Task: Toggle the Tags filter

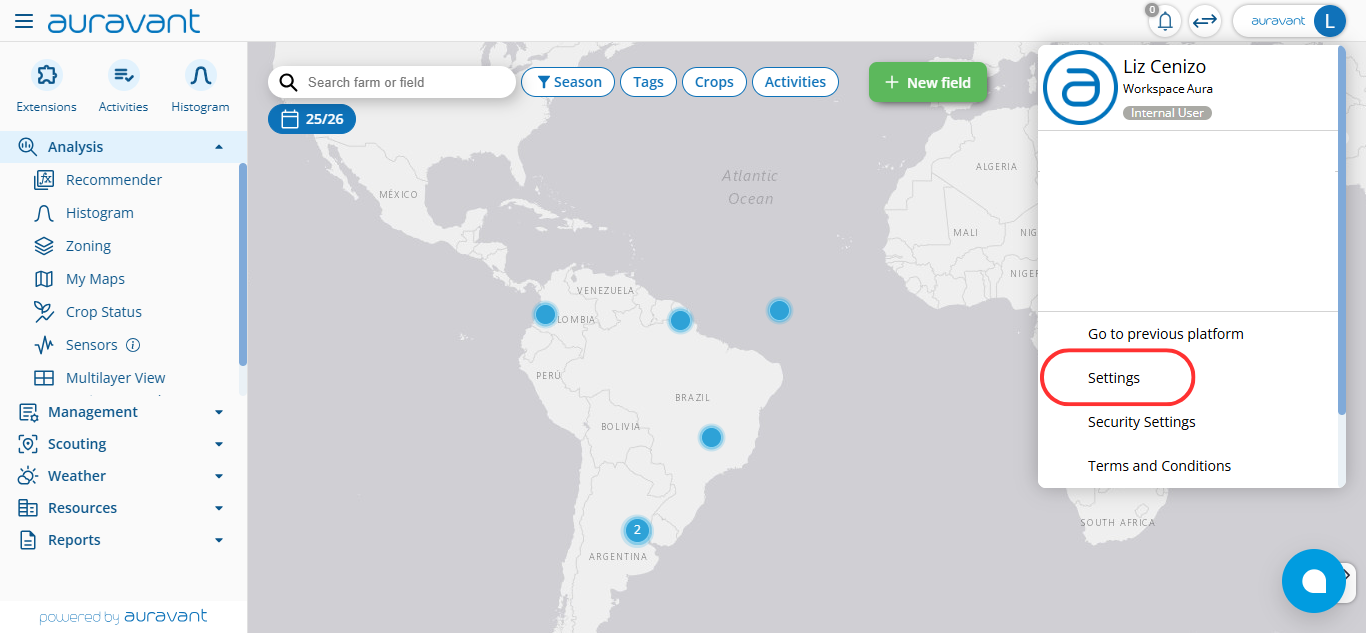Action: point(648,82)
